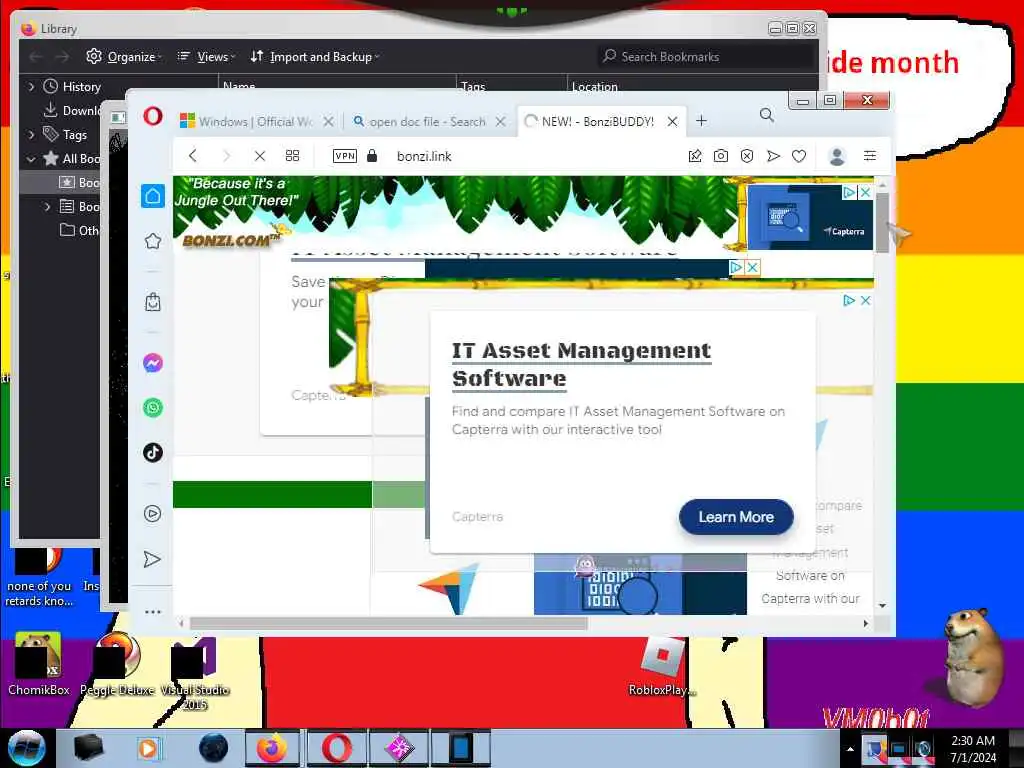Open the Opera sidebar flow arrow icon
The height and width of the screenshot is (768, 1024).
[152, 559]
